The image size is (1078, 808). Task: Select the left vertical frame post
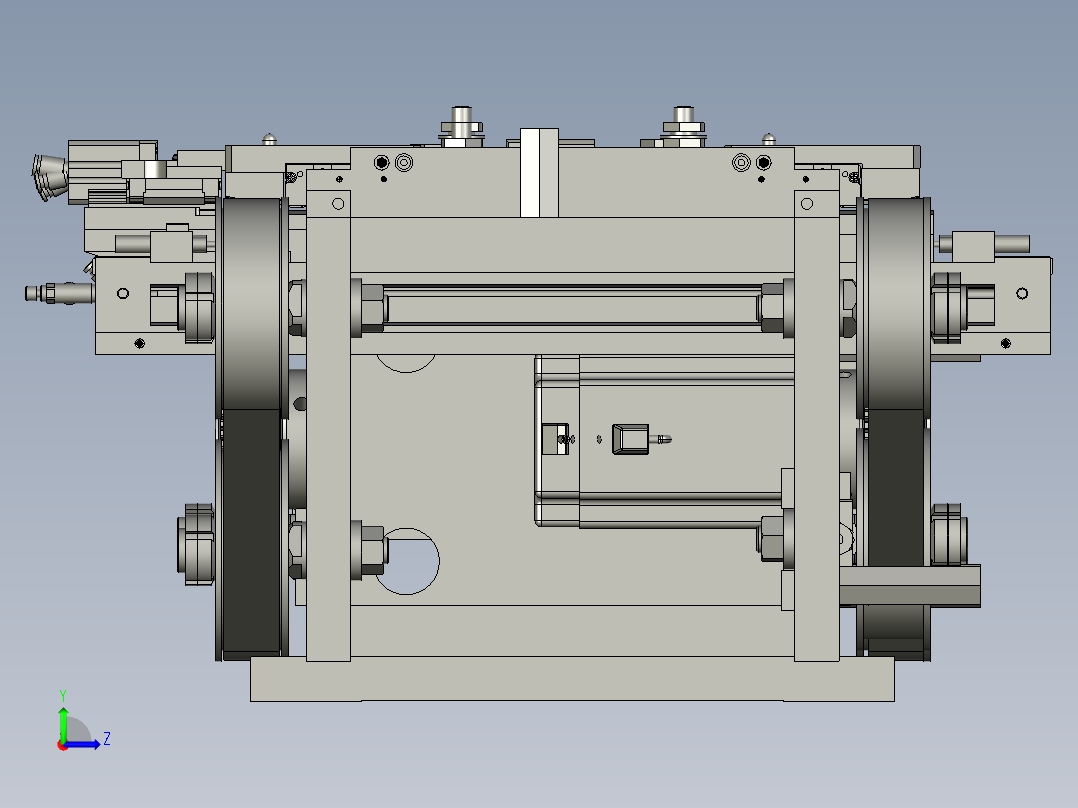[328, 415]
